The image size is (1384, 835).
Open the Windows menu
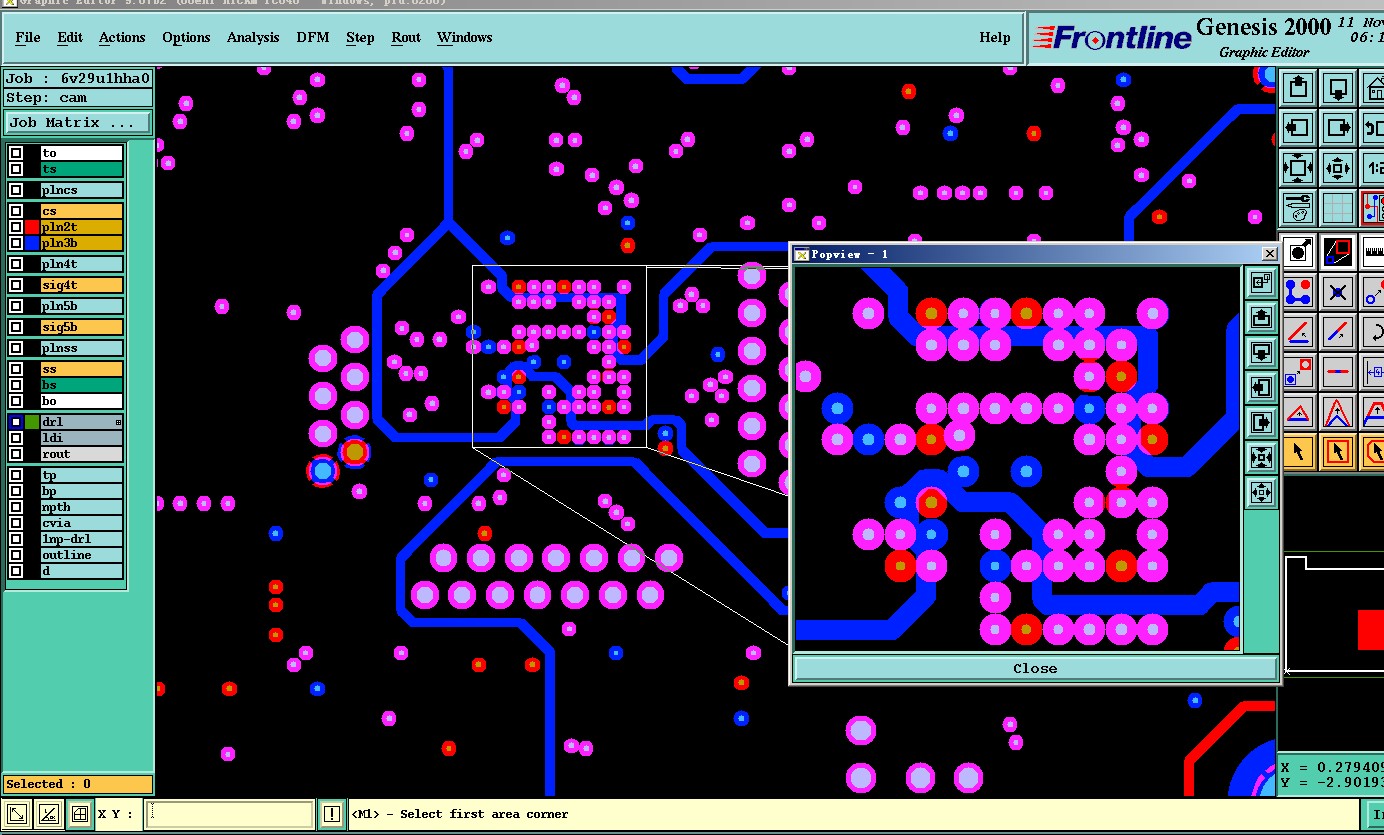point(465,37)
